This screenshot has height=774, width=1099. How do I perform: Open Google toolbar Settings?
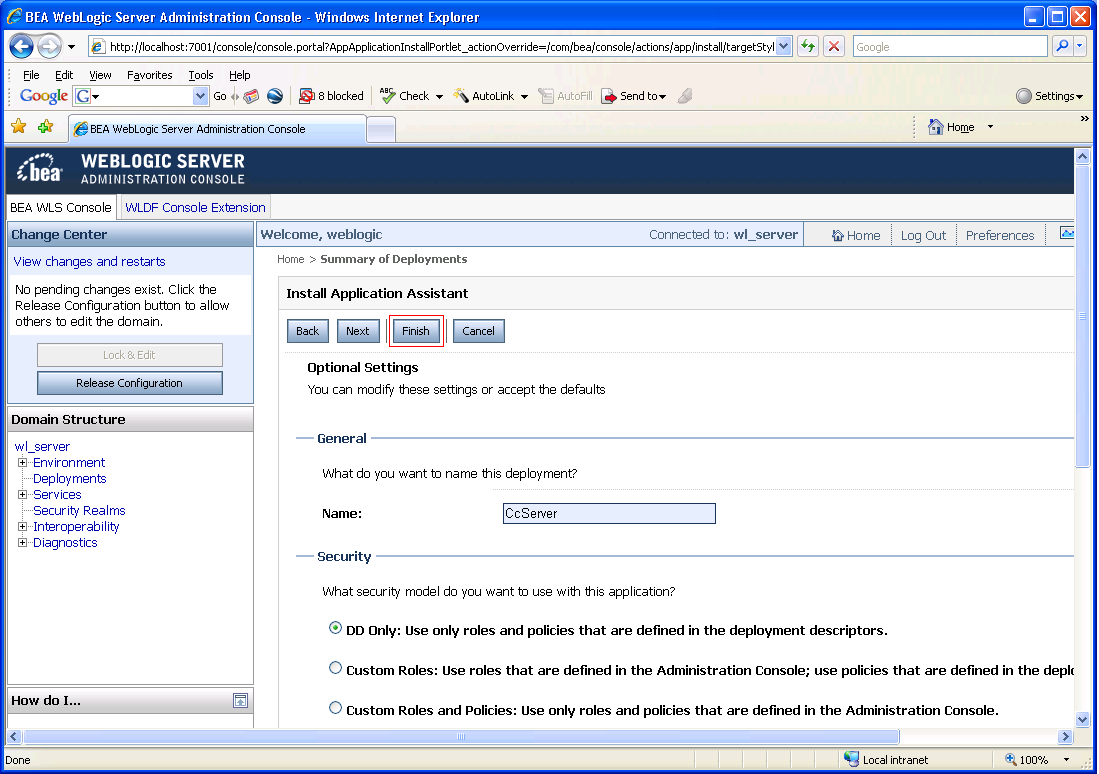(1049, 96)
